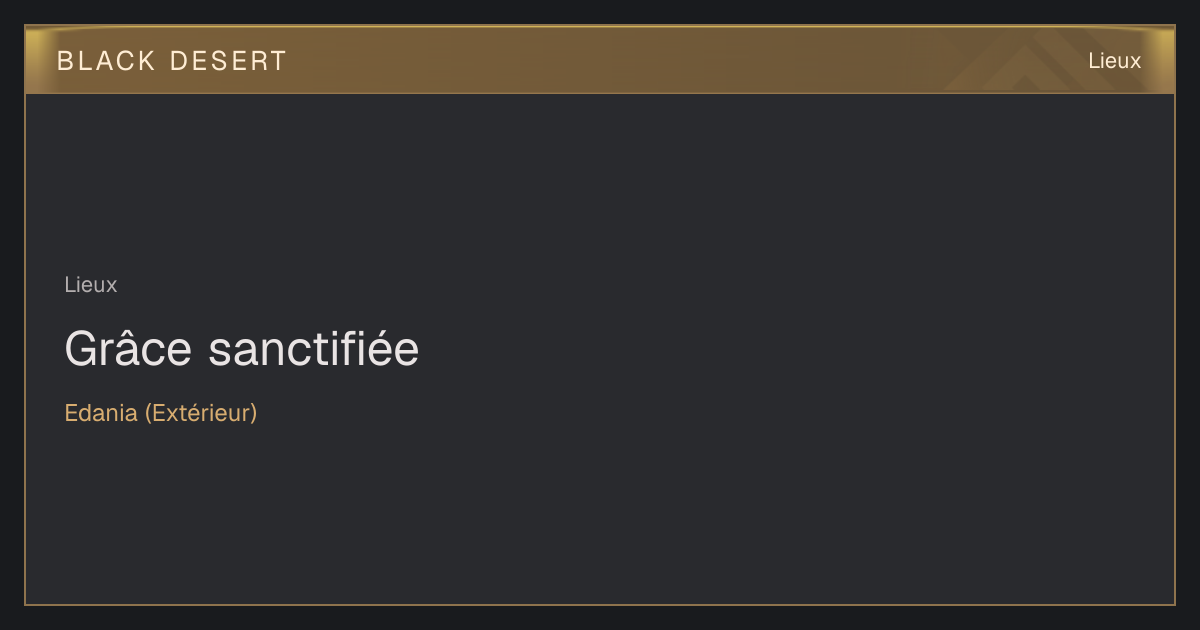Open the Edania (Extérieur) region link
Screen dimensions: 1200x630
coord(161,413)
